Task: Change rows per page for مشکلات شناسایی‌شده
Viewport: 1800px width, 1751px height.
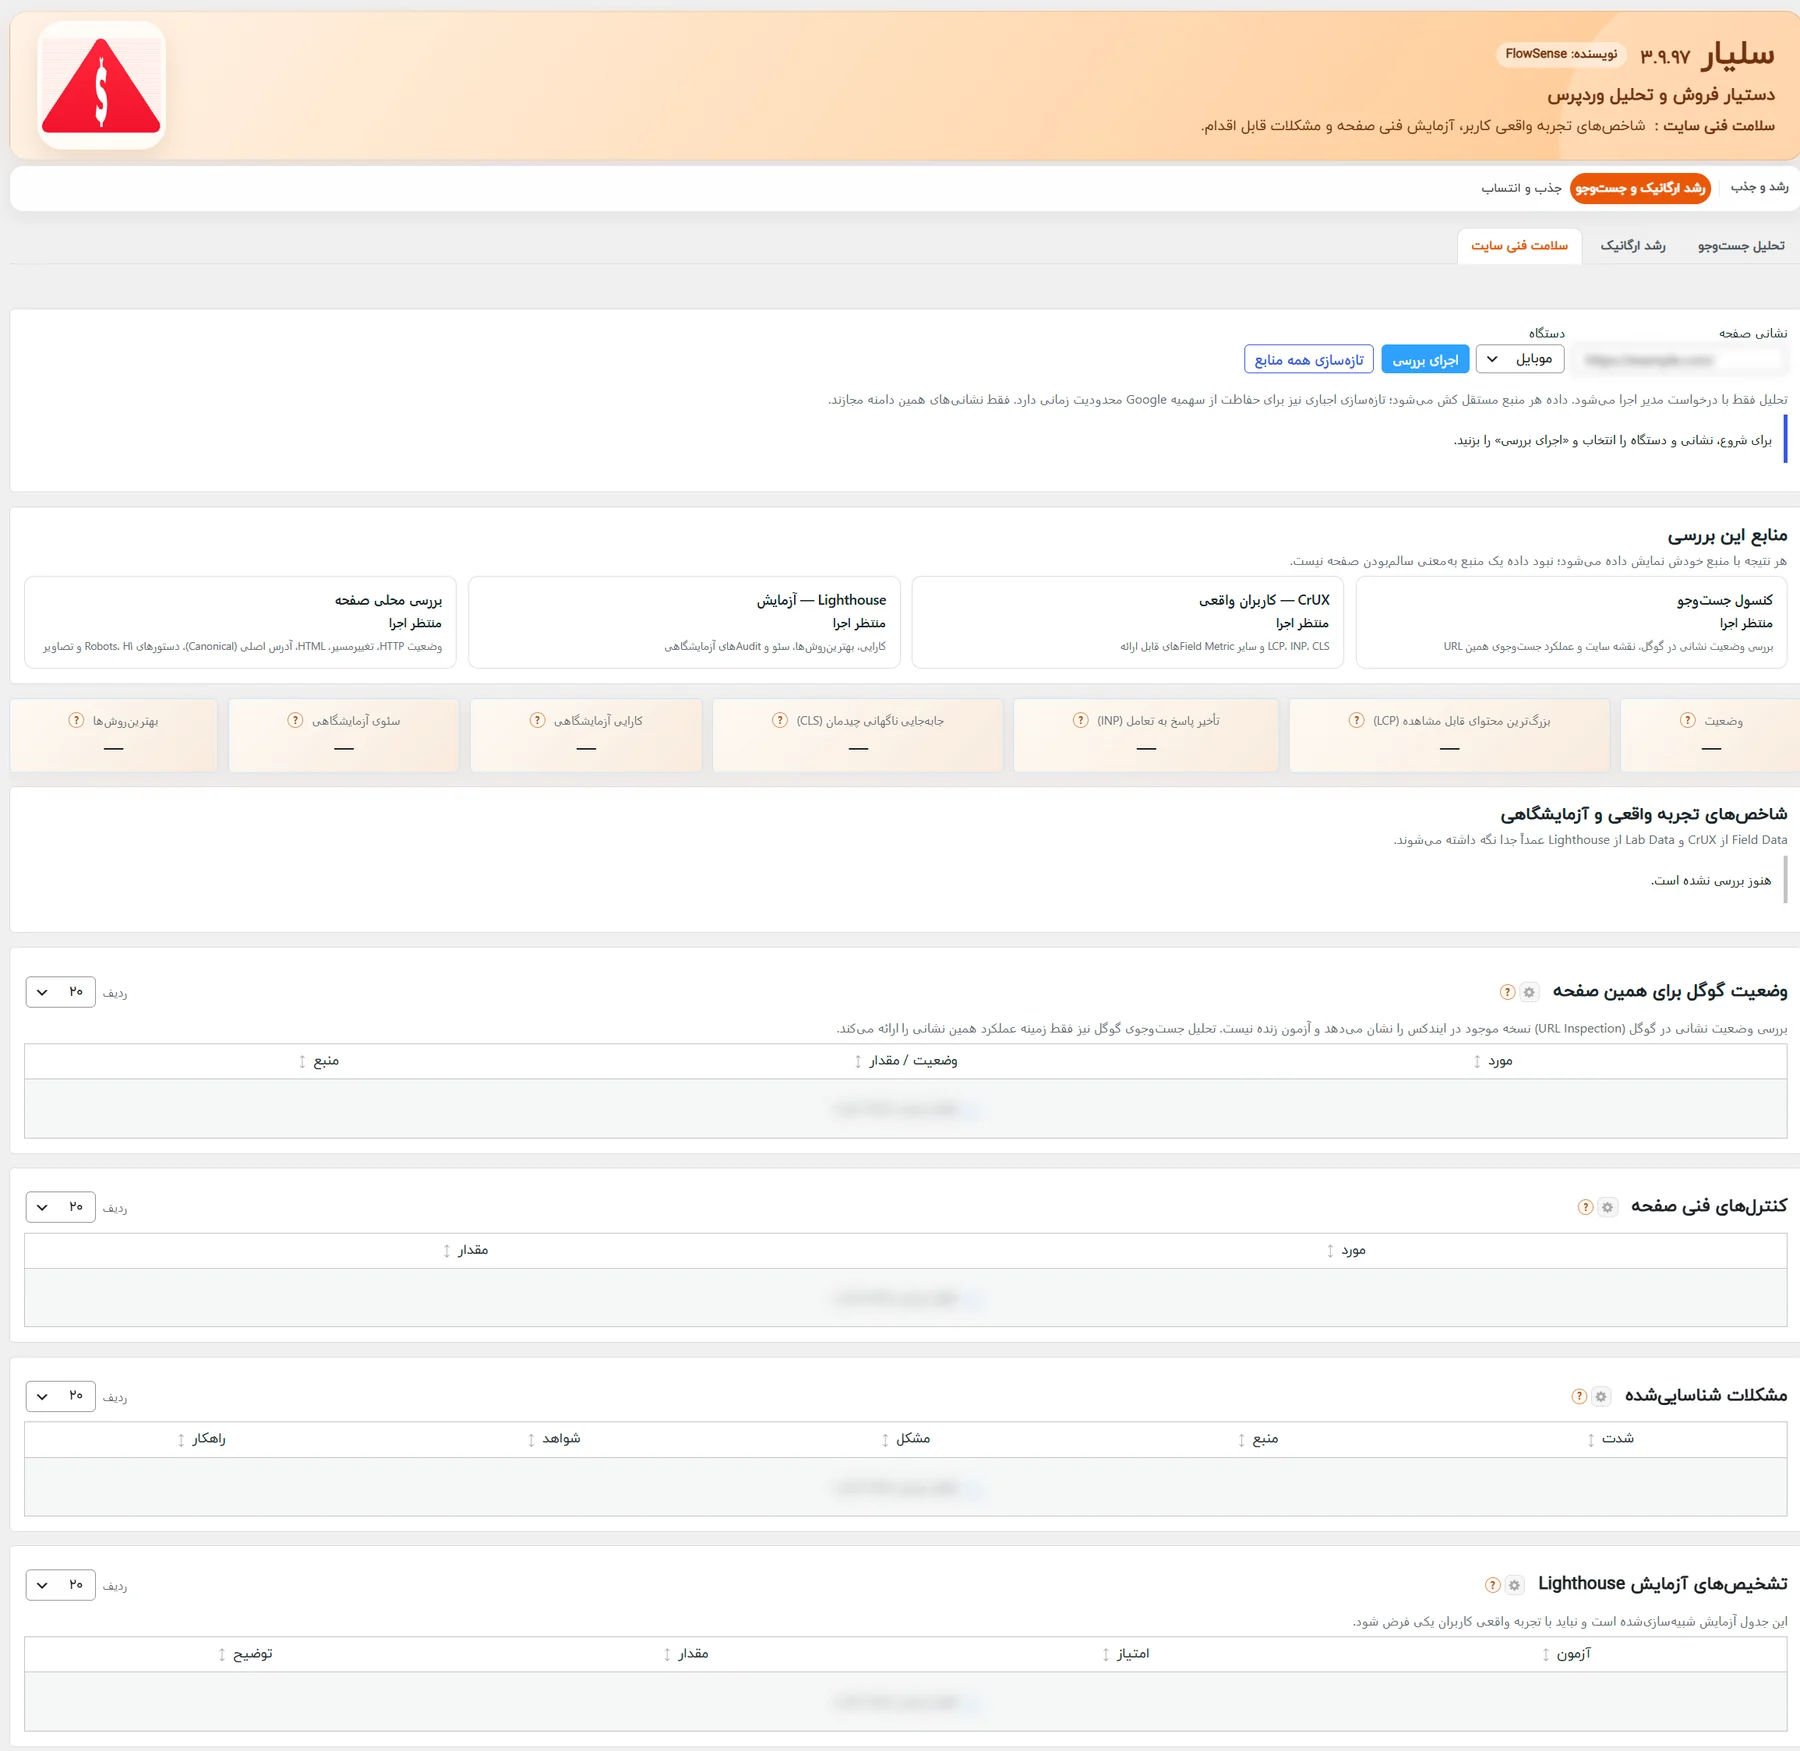Action: pos(60,1396)
